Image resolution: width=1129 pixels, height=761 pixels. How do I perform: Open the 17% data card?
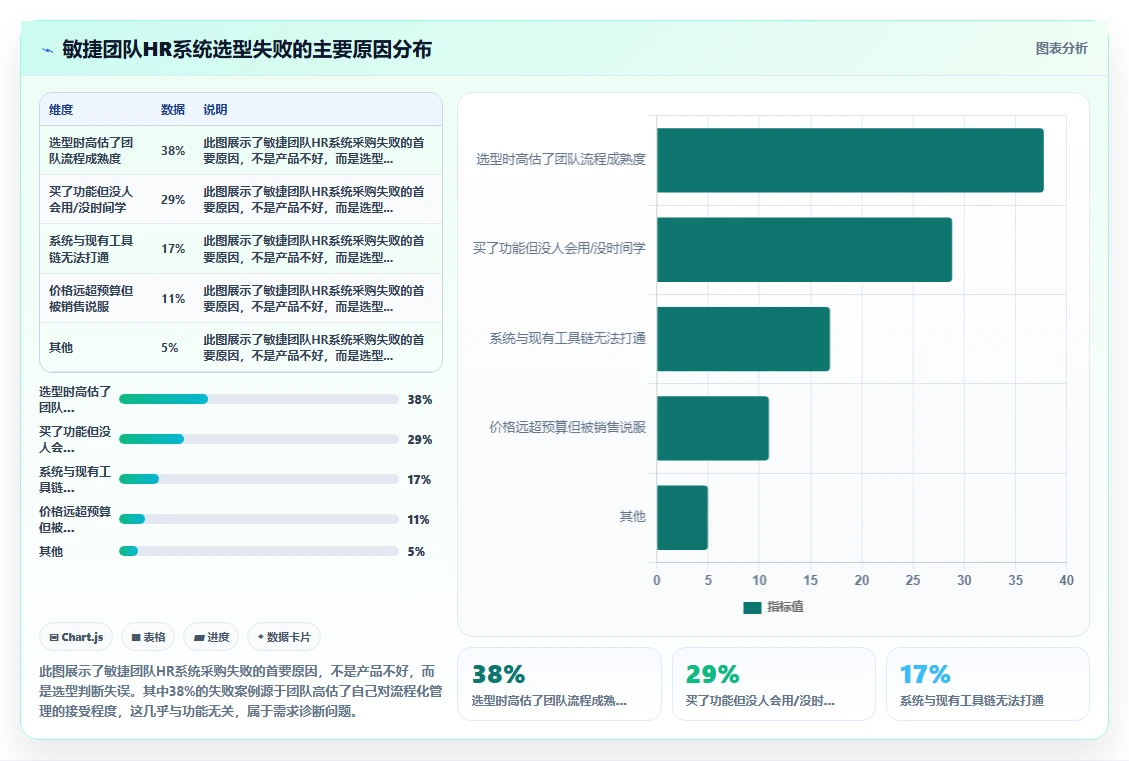(x=988, y=684)
